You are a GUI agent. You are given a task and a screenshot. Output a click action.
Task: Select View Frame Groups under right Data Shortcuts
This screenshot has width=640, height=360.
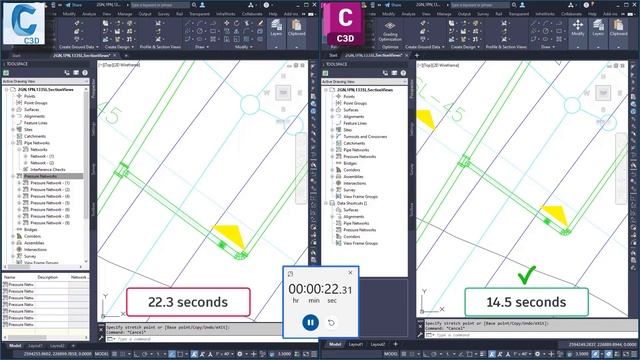[360, 243]
